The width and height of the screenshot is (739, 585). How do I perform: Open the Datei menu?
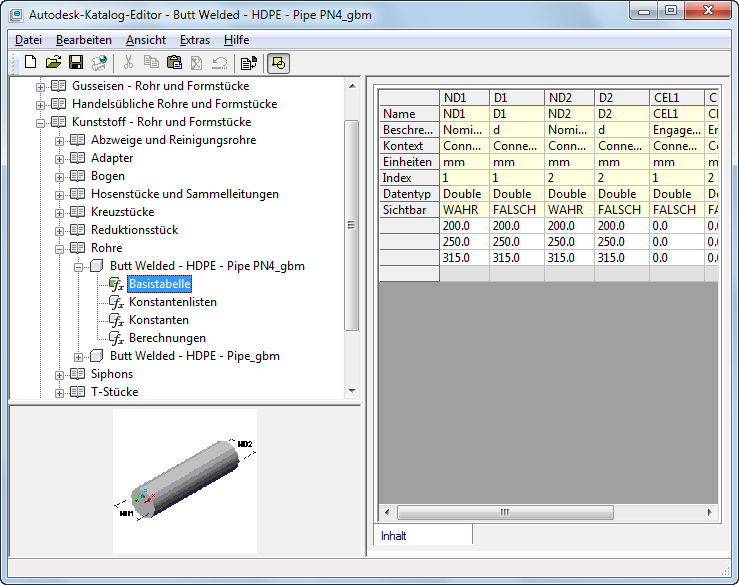point(28,40)
